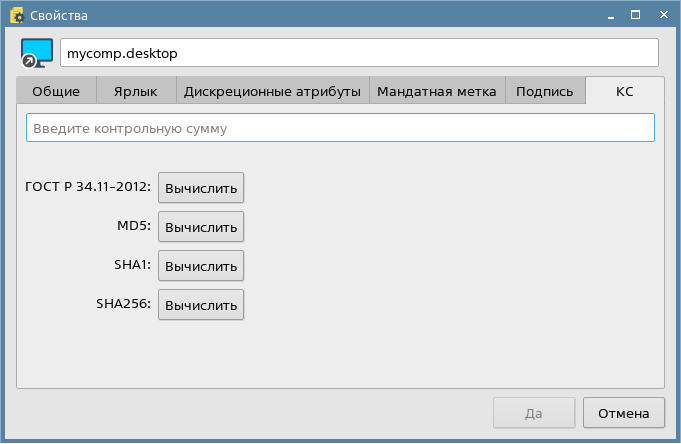
Task: Close the Свойства dialog window
Action: 662,15
